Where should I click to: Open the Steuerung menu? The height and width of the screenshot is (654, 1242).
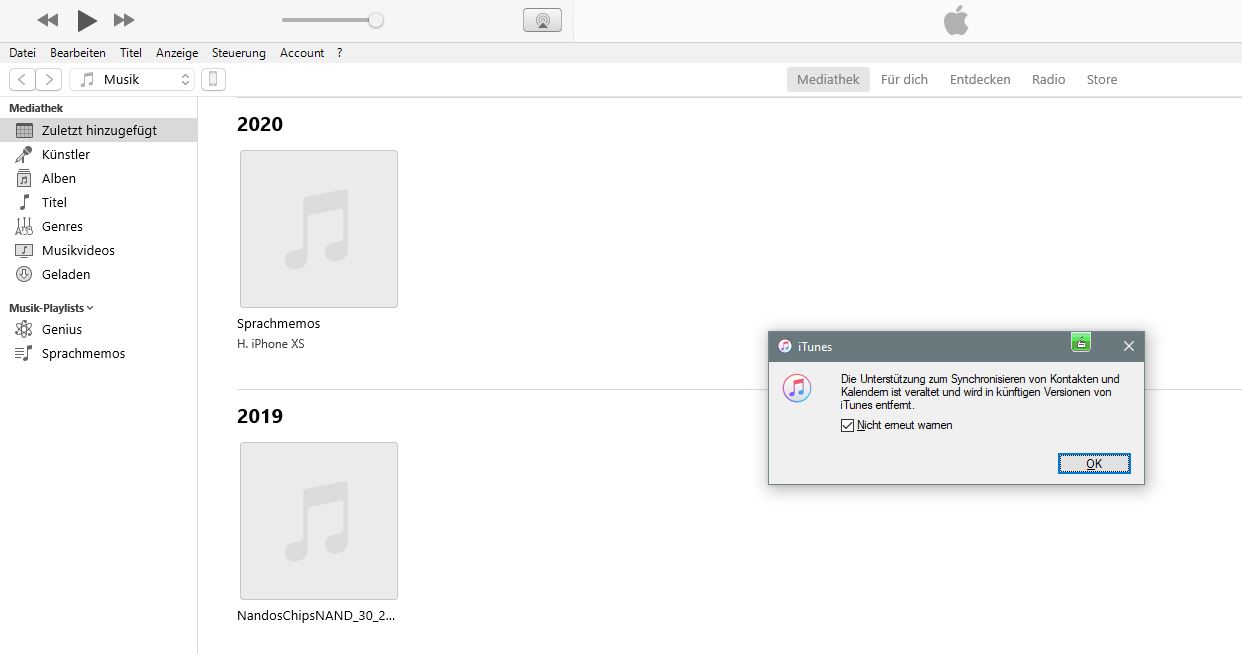pyautogui.click(x=239, y=53)
